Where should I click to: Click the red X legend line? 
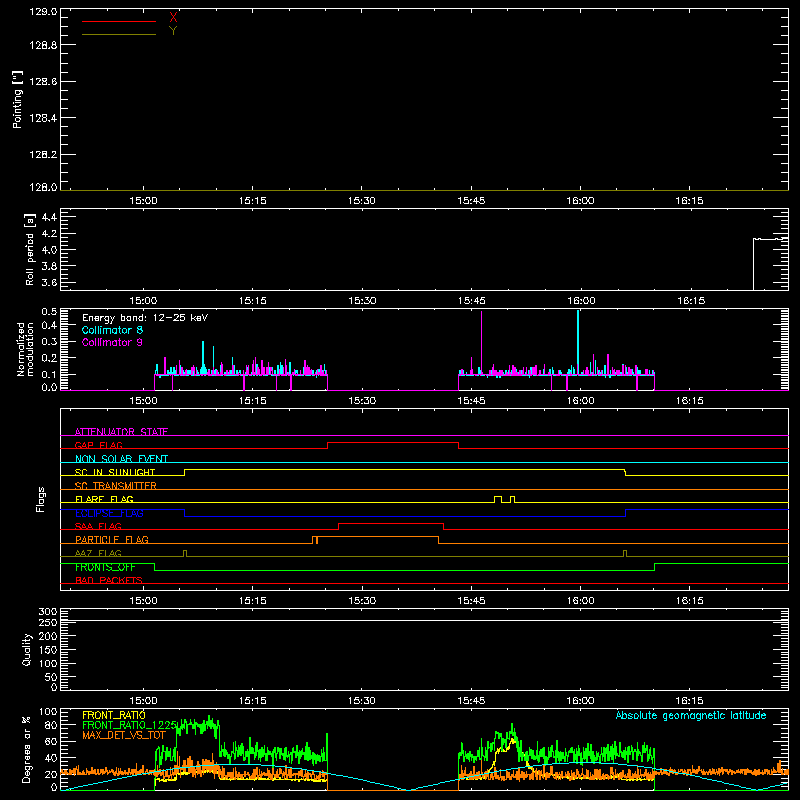click(119, 21)
